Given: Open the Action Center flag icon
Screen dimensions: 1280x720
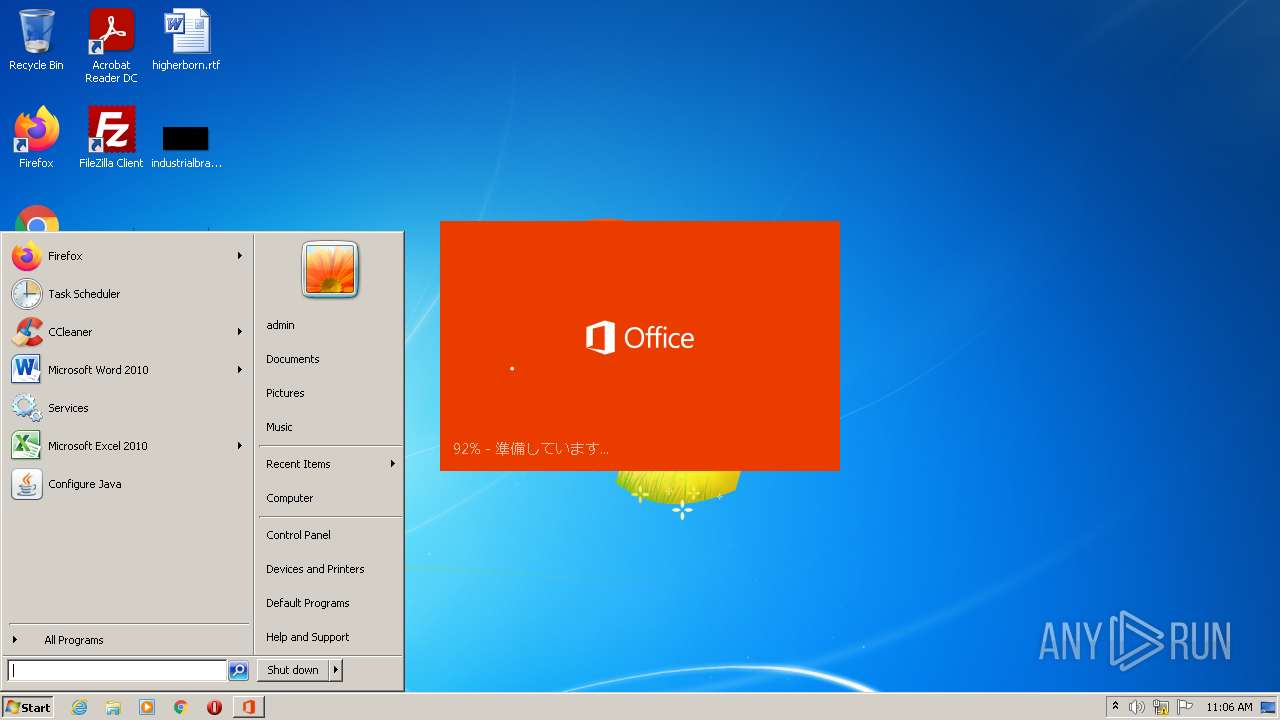Looking at the screenshot, I should click(x=1185, y=707).
